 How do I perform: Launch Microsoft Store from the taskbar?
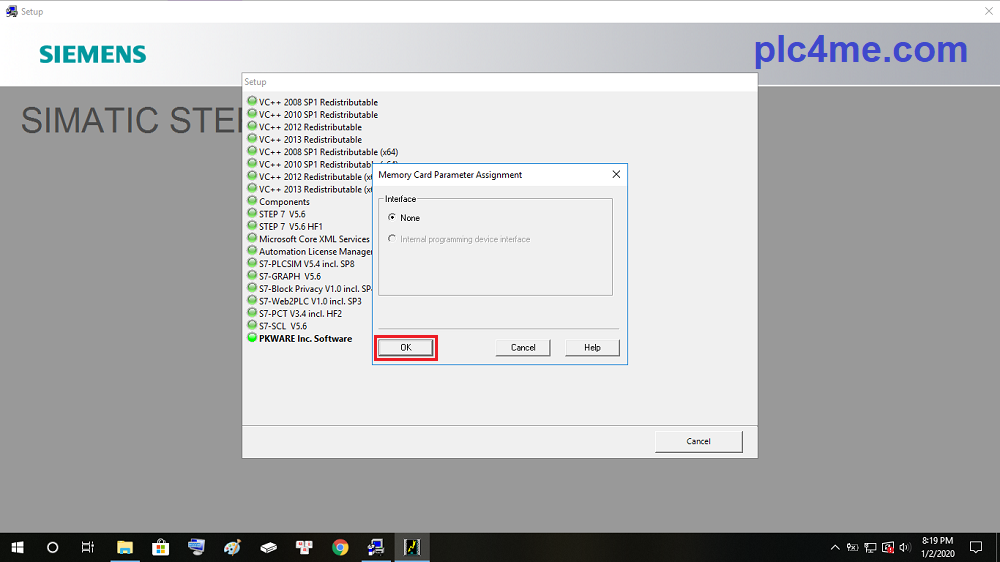pyautogui.click(x=160, y=547)
